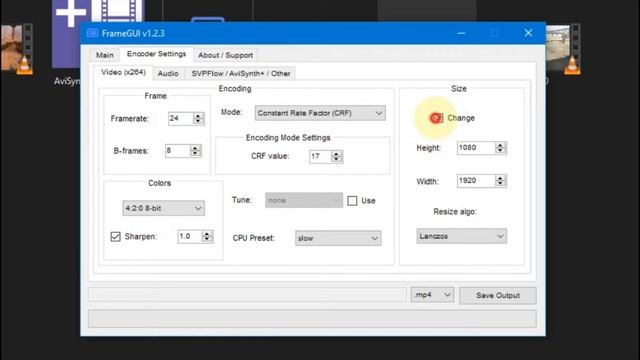Open the 4:2:0 8-bit colors dropdown

pos(163,208)
